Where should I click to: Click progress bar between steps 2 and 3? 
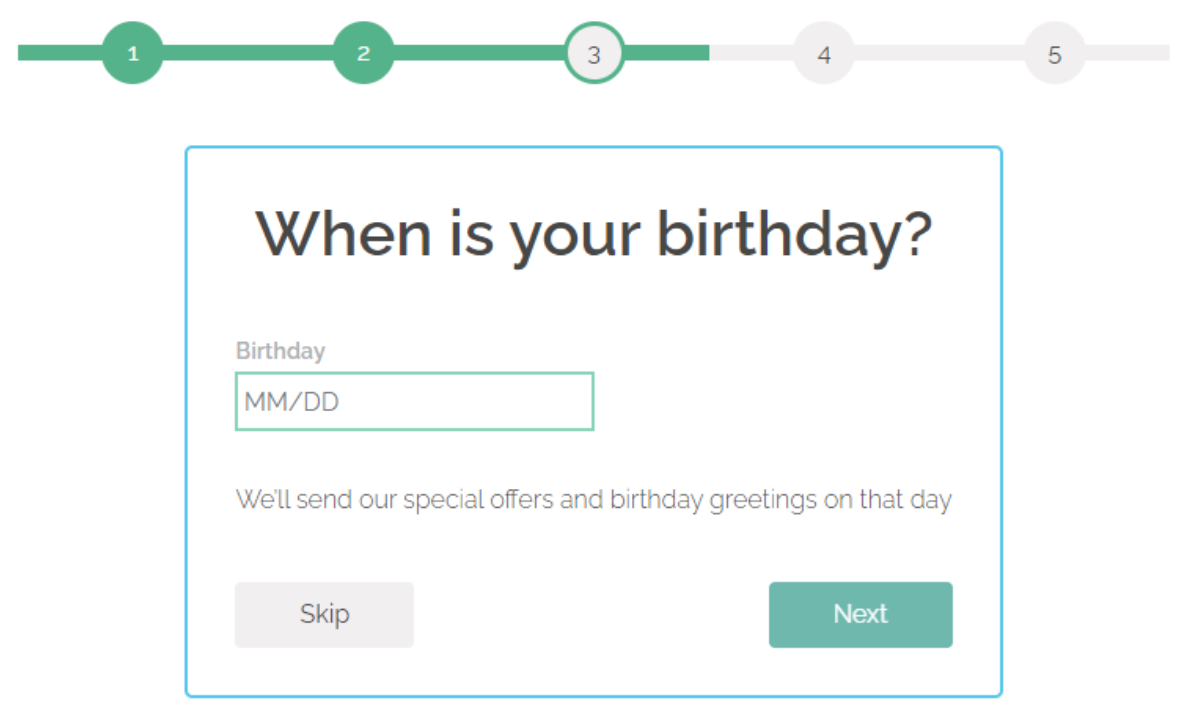(x=479, y=53)
